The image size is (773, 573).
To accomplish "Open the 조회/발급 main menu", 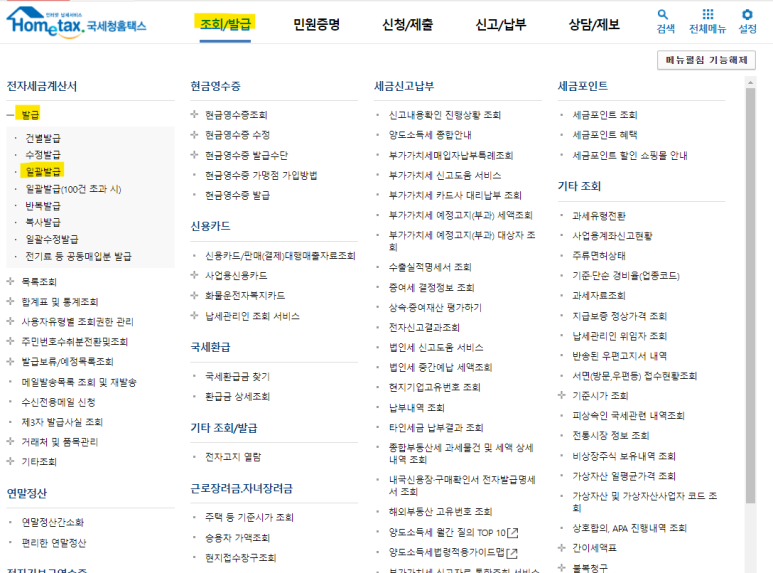I will point(225,23).
